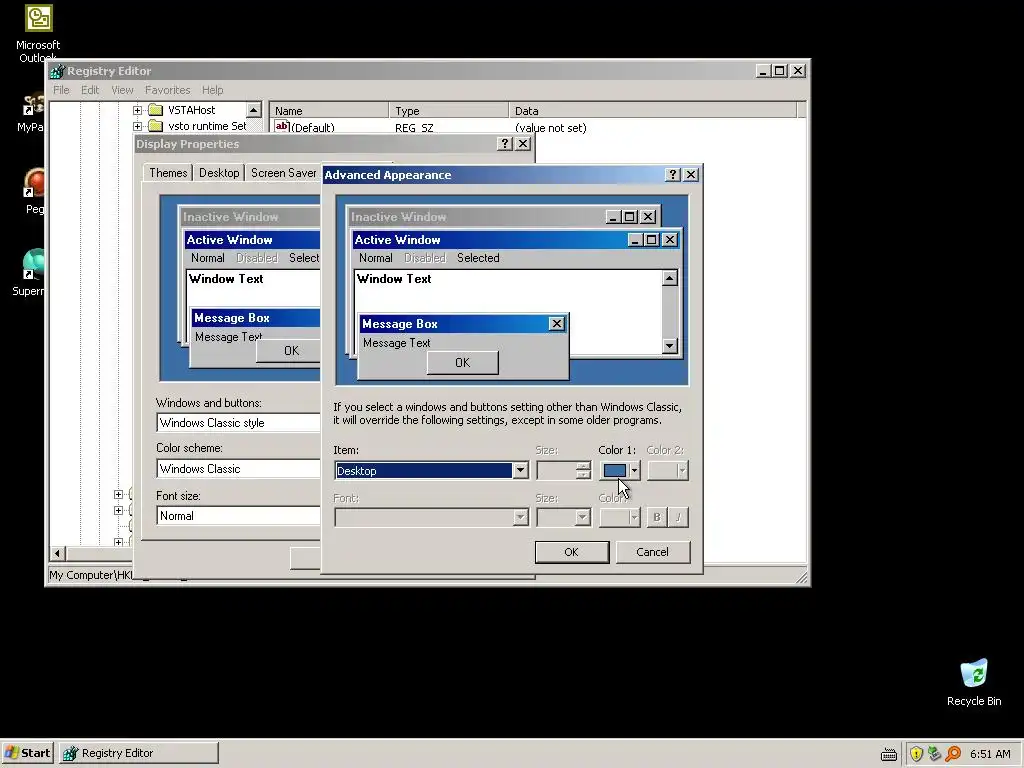Click Advanced Appearance help question button
This screenshot has width=1024, height=768.
click(673, 174)
